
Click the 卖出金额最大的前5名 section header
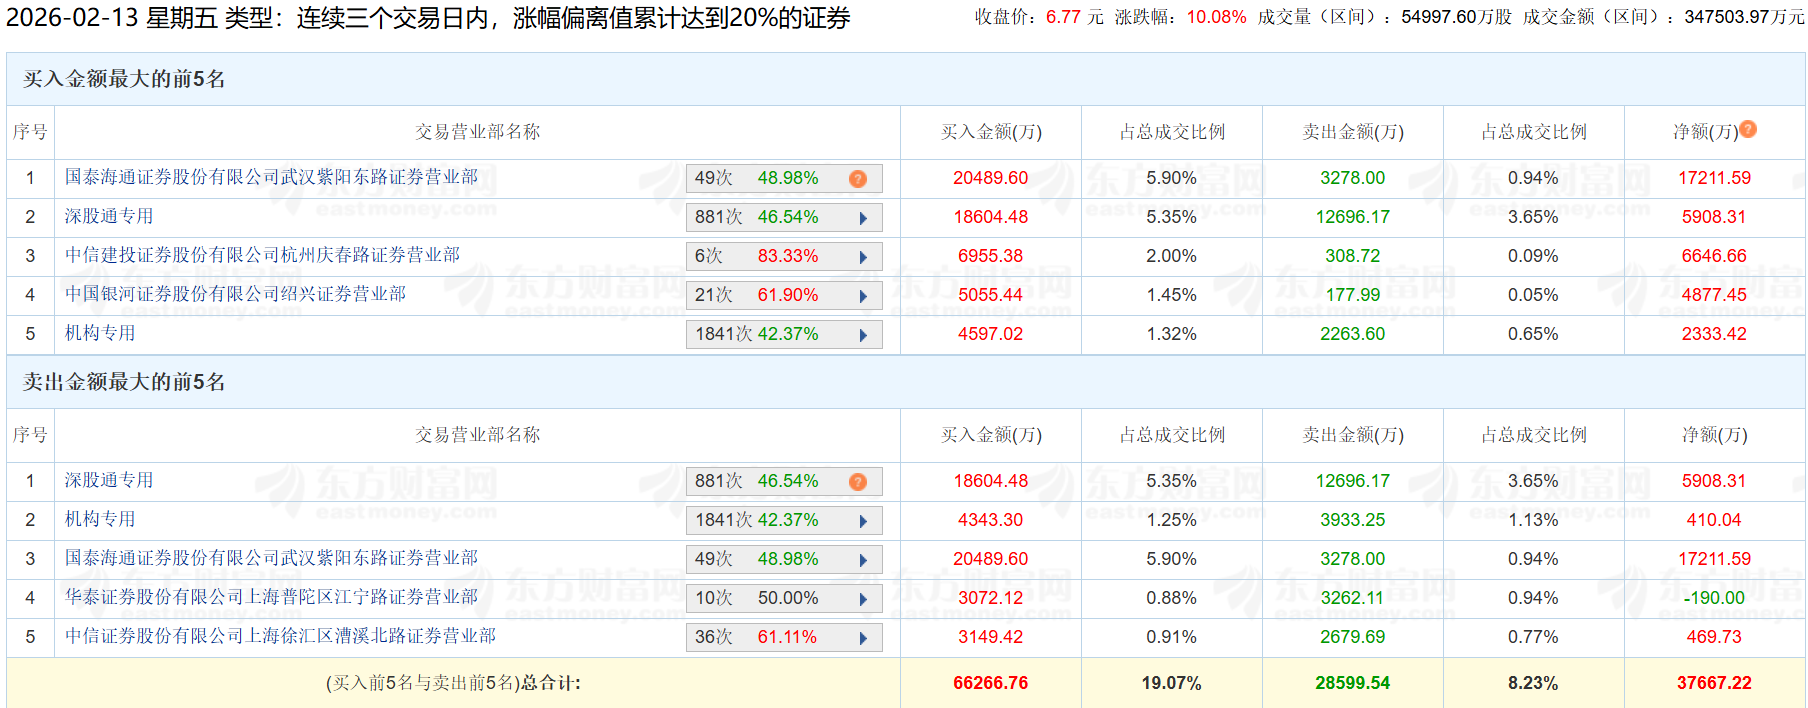coord(124,382)
